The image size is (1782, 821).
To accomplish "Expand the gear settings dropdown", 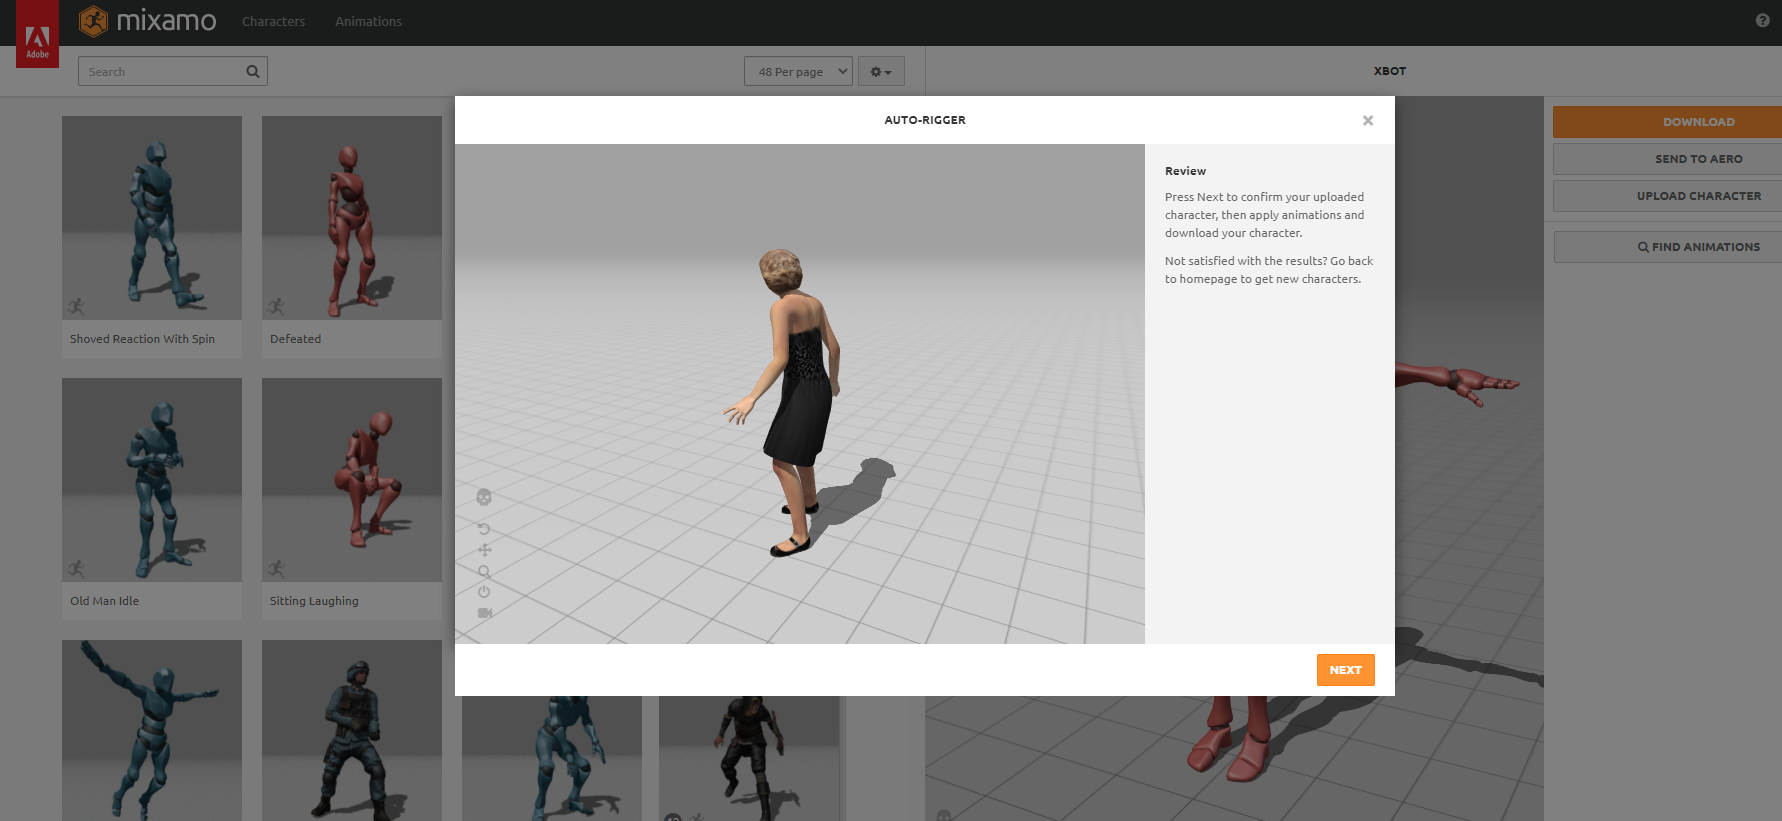I will coord(881,71).
